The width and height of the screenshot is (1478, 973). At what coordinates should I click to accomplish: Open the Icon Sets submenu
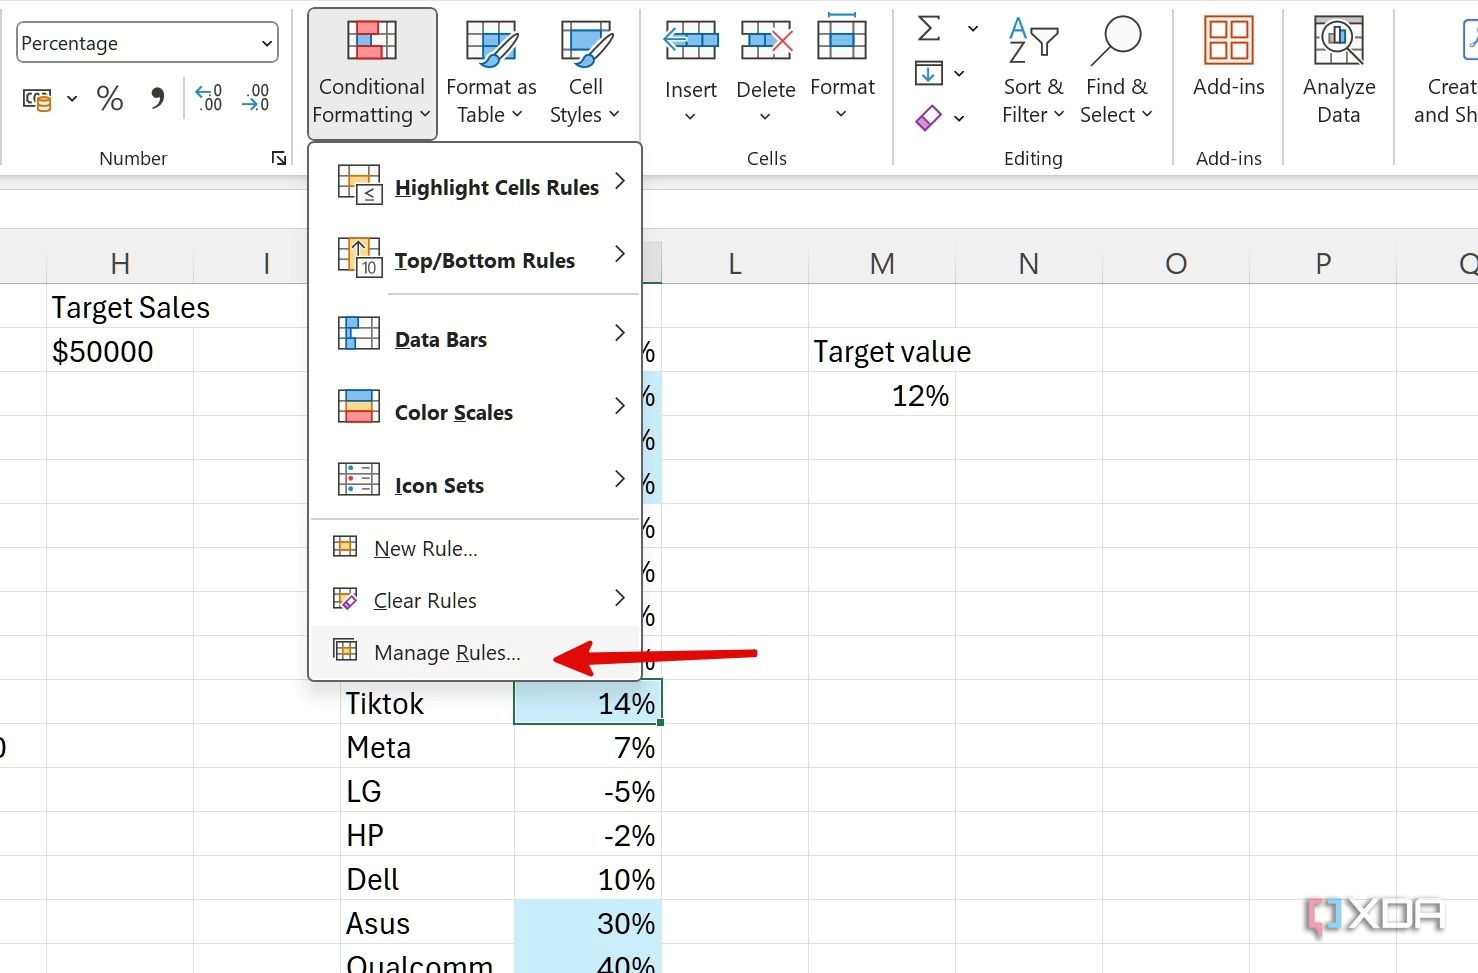click(x=440, y=485)
